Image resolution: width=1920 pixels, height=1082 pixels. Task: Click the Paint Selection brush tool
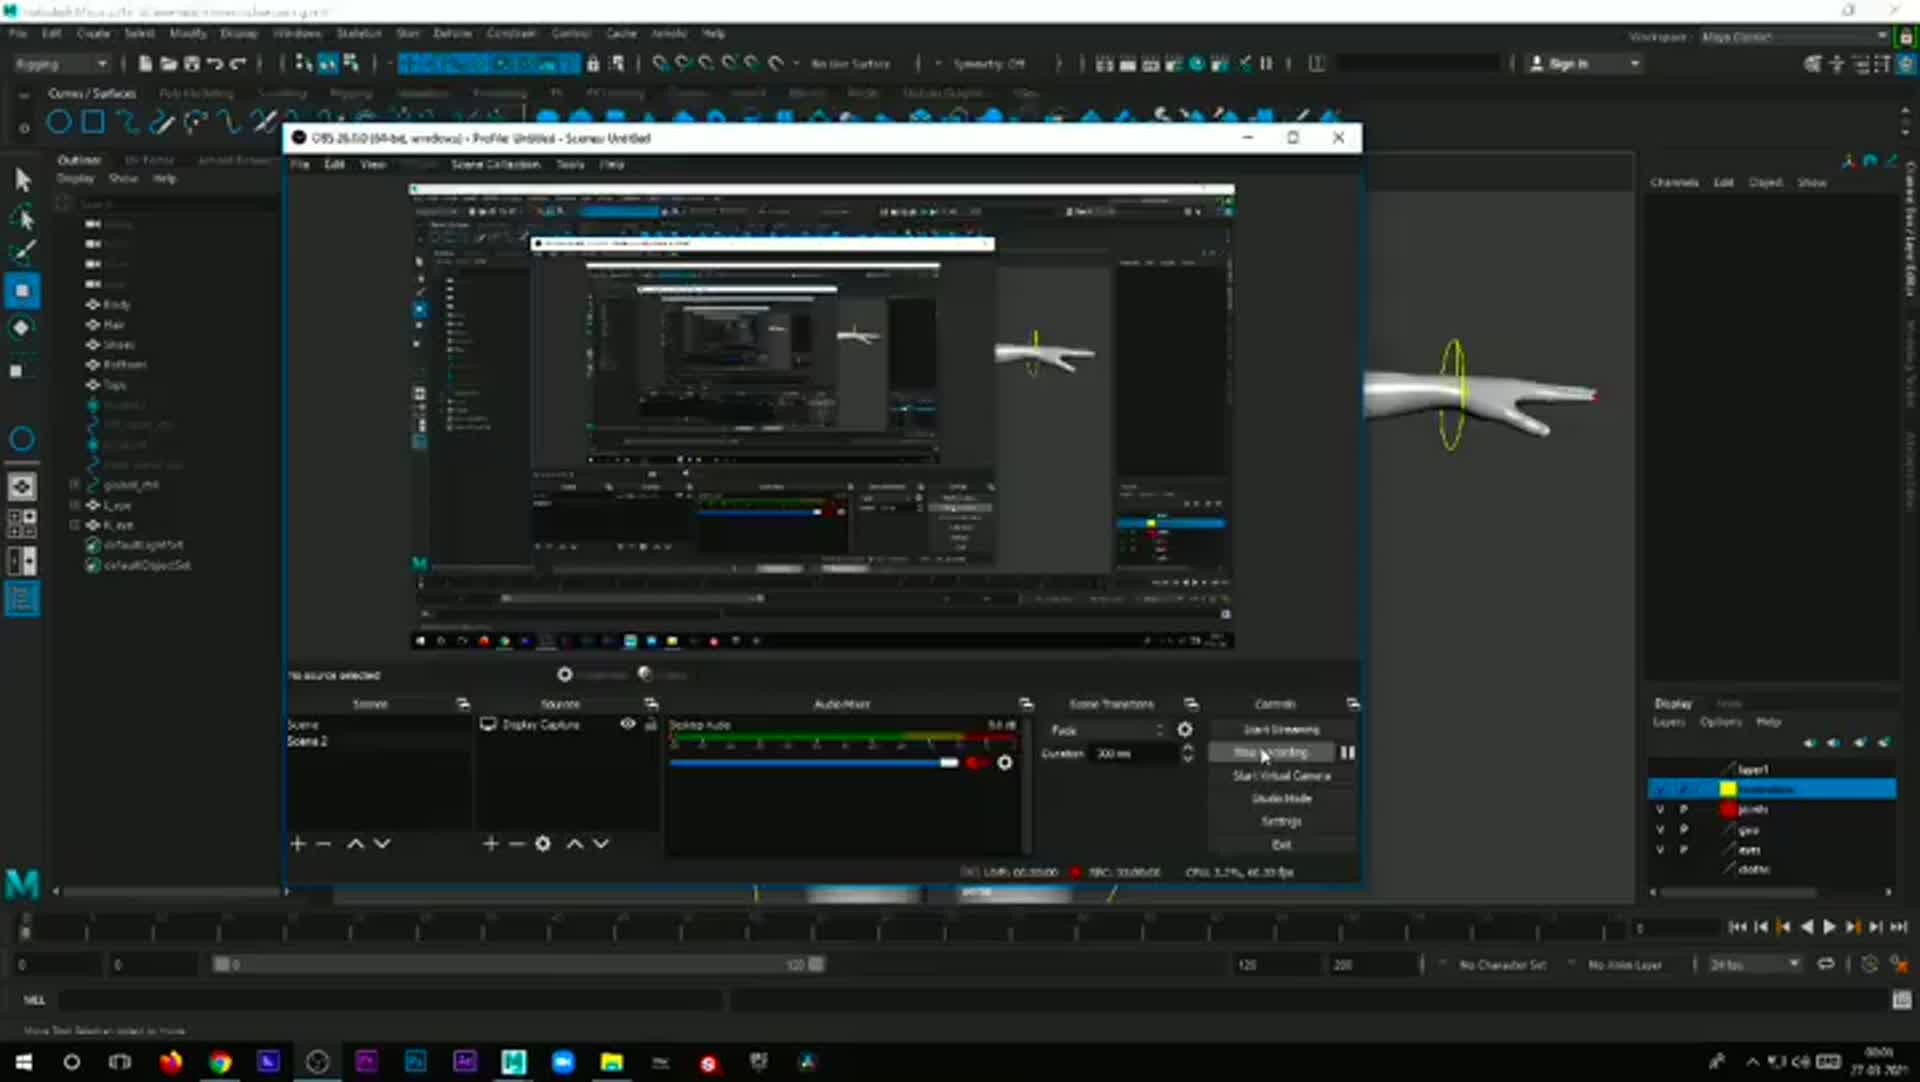click(22, 251)
